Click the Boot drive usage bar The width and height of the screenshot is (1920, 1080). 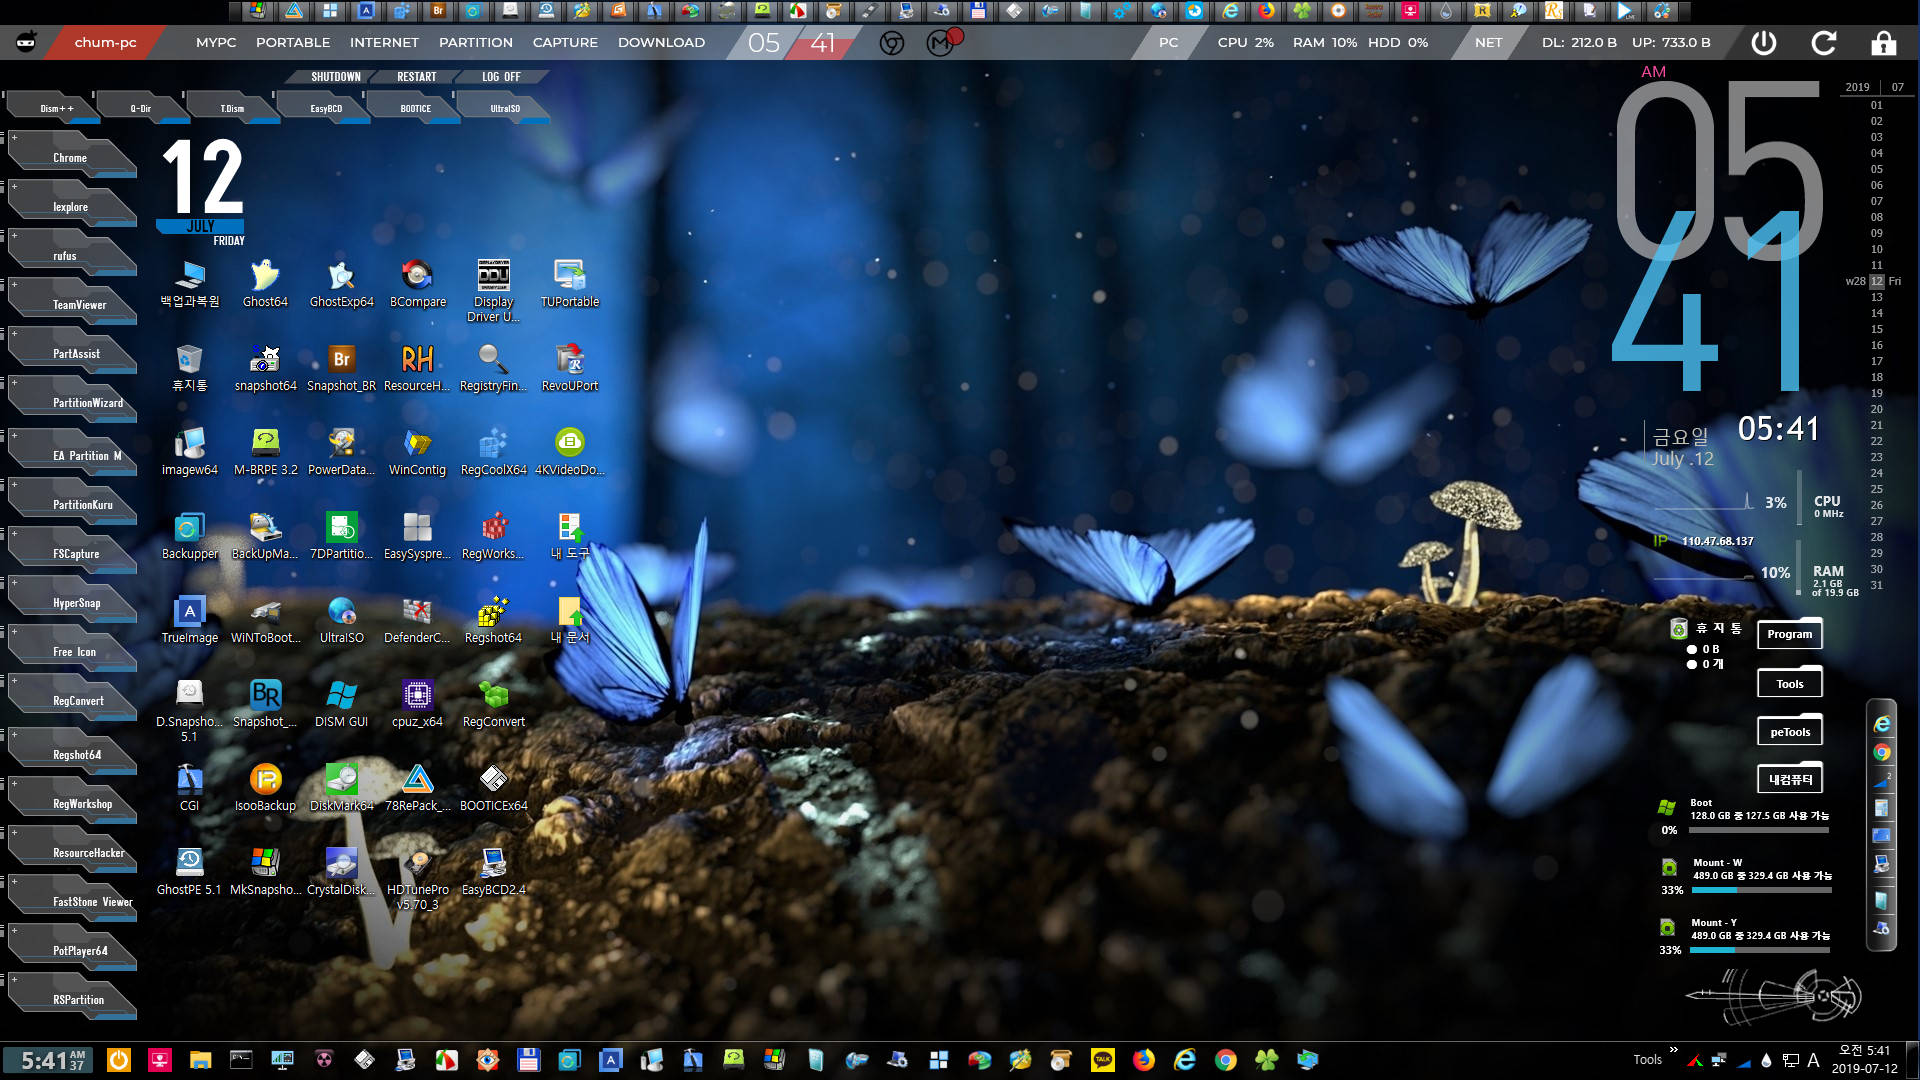1760,830
